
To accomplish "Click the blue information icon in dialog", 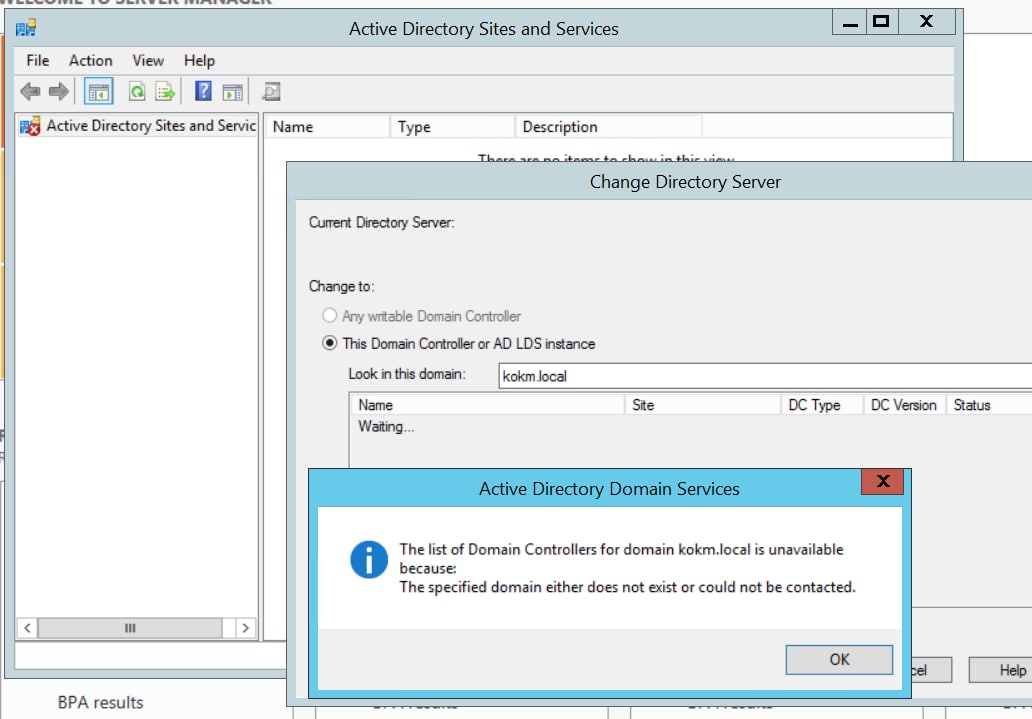I will [369, 560].
